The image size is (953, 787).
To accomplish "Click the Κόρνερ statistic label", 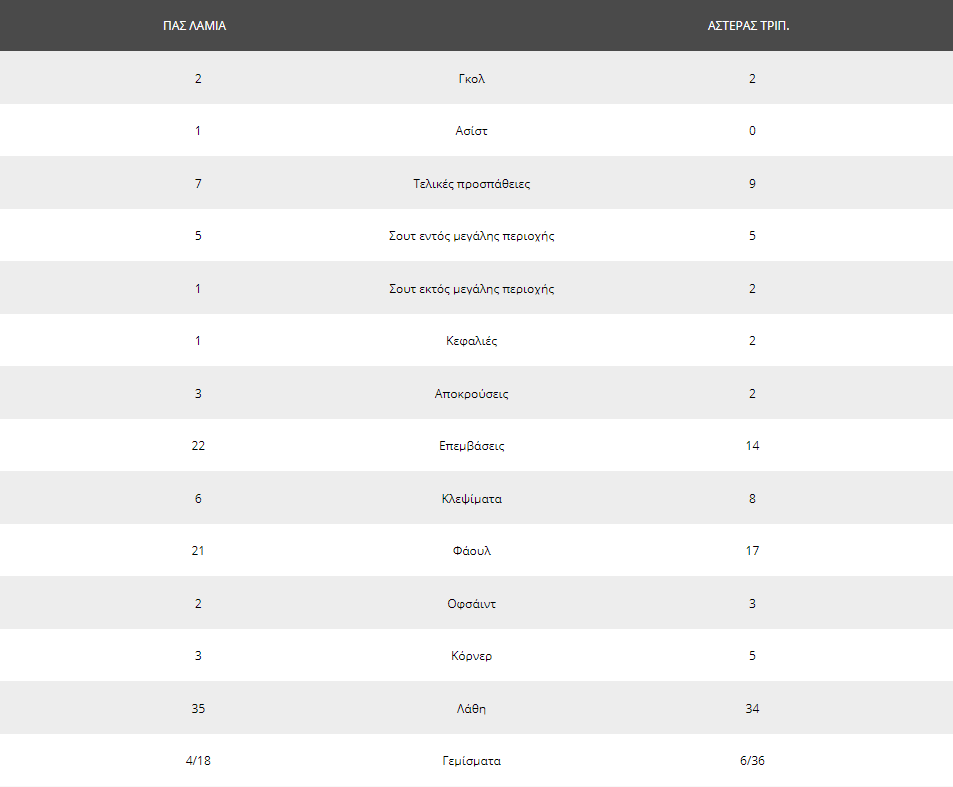I will [472, 656].
